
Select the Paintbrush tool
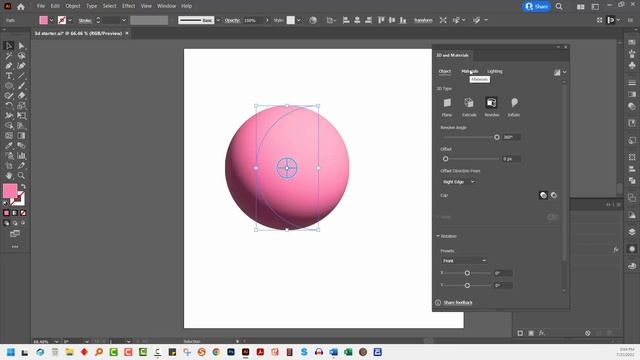(x=21, y=86)
